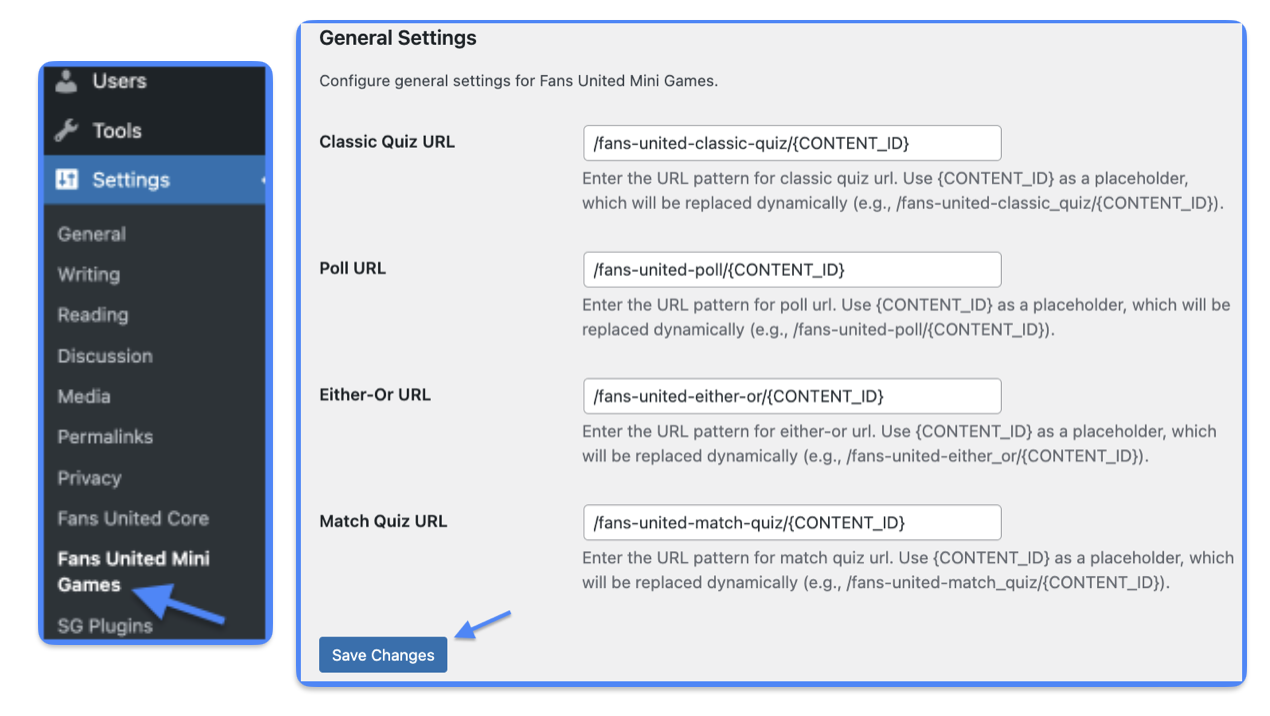Click the Save Changes button
Screen dimensions: 1270x716
pyautogui.click(x=383, y=655)
